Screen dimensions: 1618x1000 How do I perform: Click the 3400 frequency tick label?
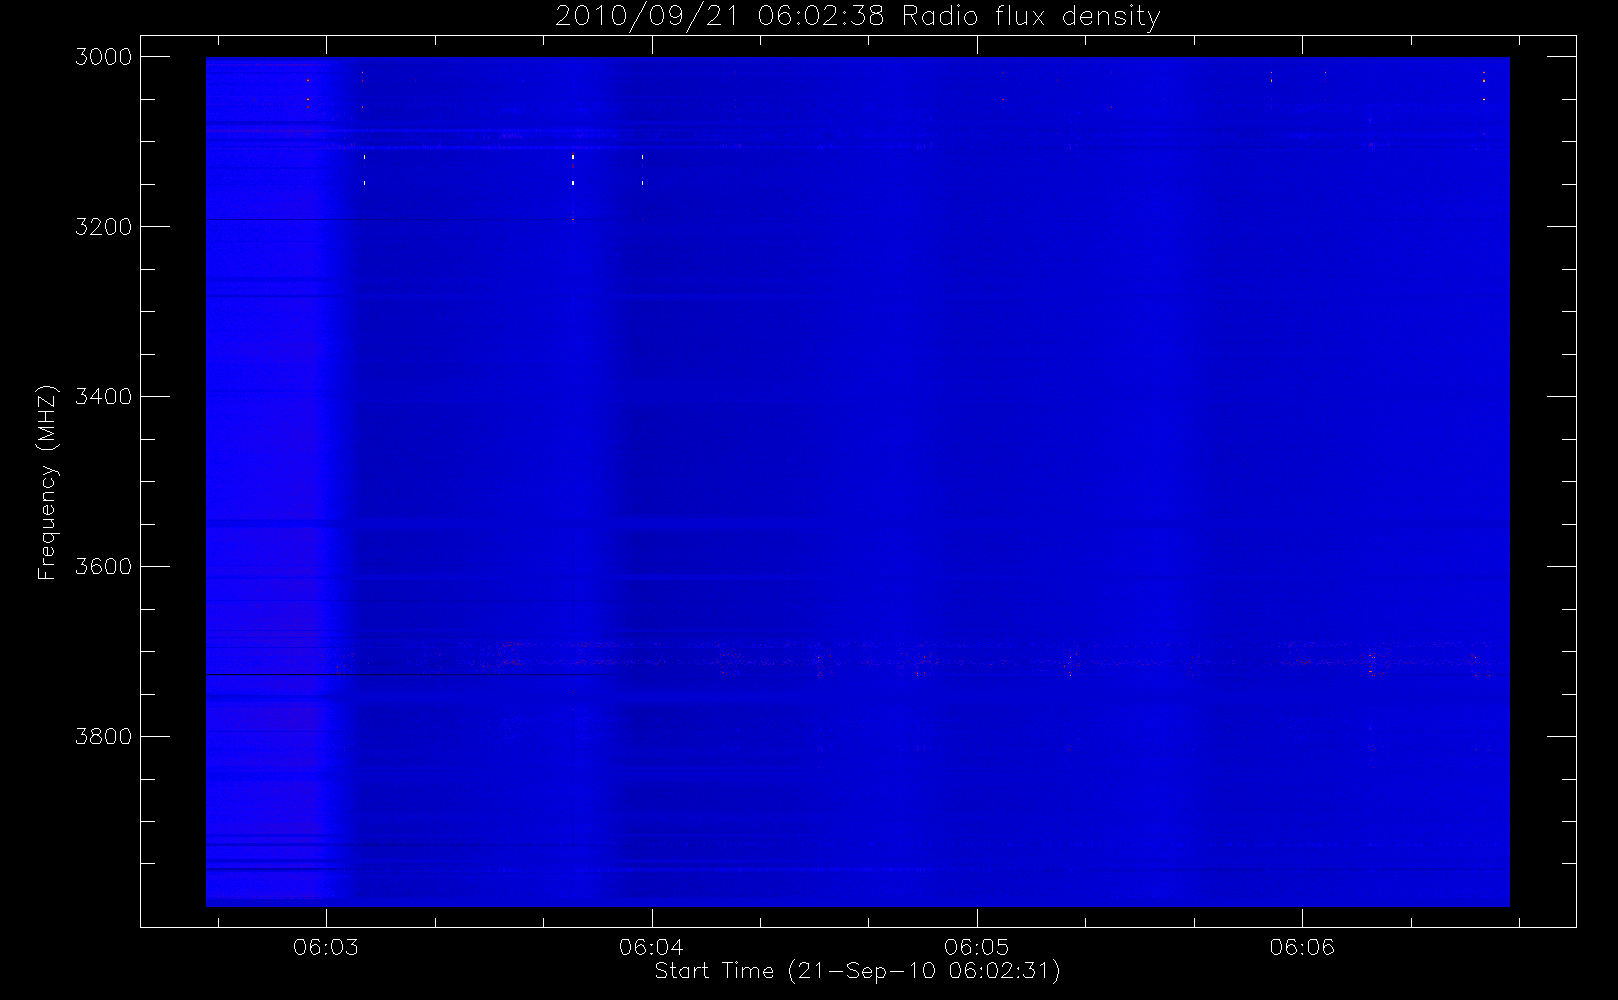104,397
